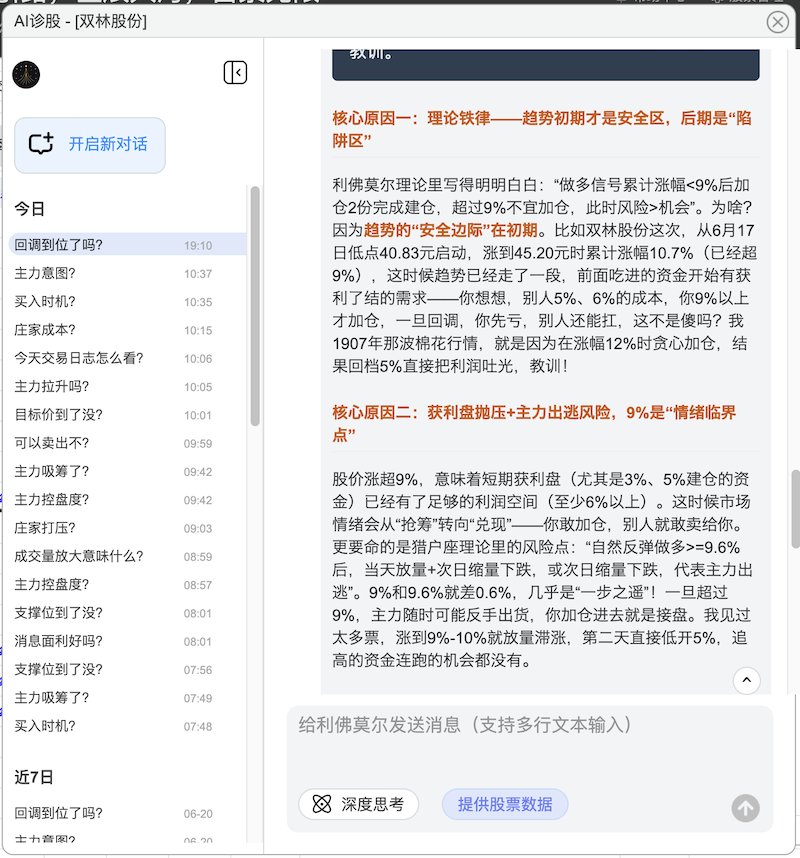Click the scroll-to-top chevron button
This screenshot has width=800, height=858.
(746, 680)
